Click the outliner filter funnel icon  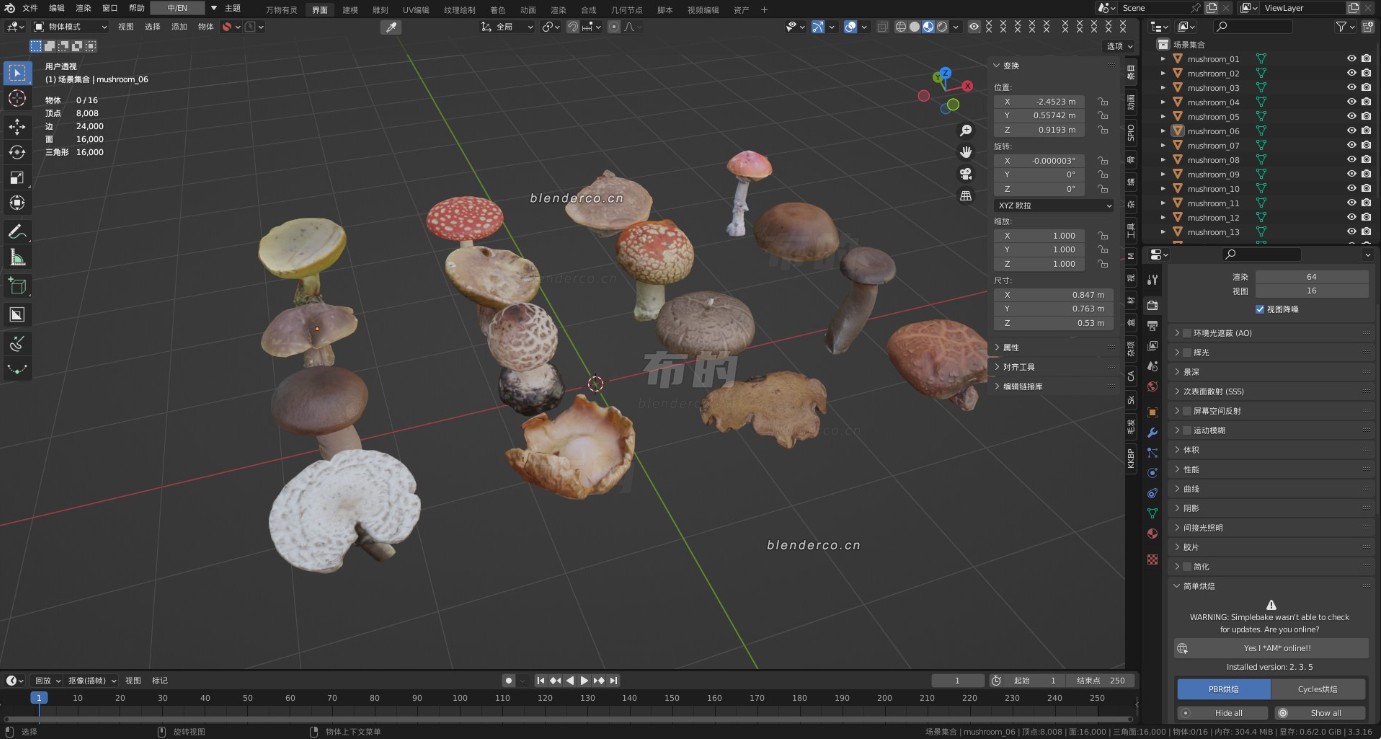pyautogui.click(x=1343, y=27)
